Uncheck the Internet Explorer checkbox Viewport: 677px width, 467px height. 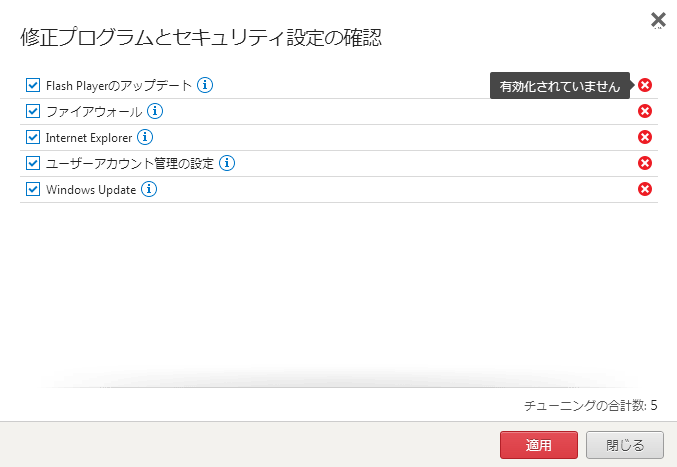(33, 137)
